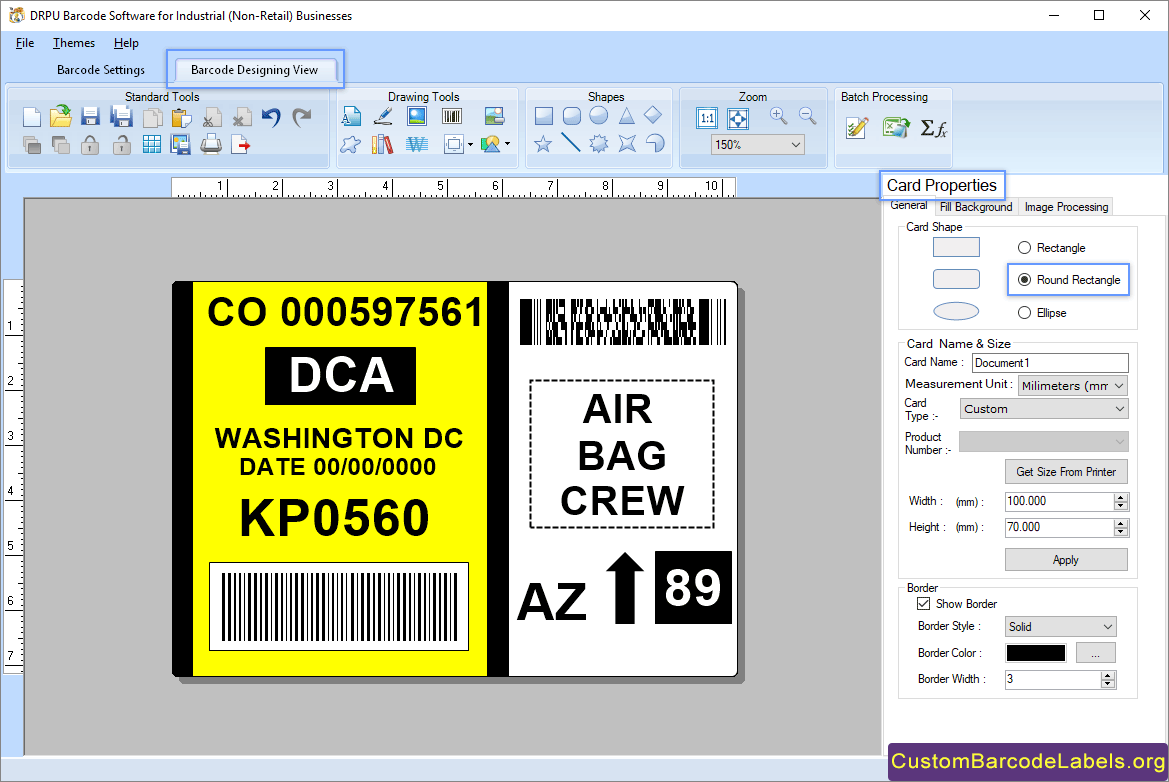This screenshot has width=1169, height=782.
Task: Print the label using printer icon
Action: click(211, 145)
